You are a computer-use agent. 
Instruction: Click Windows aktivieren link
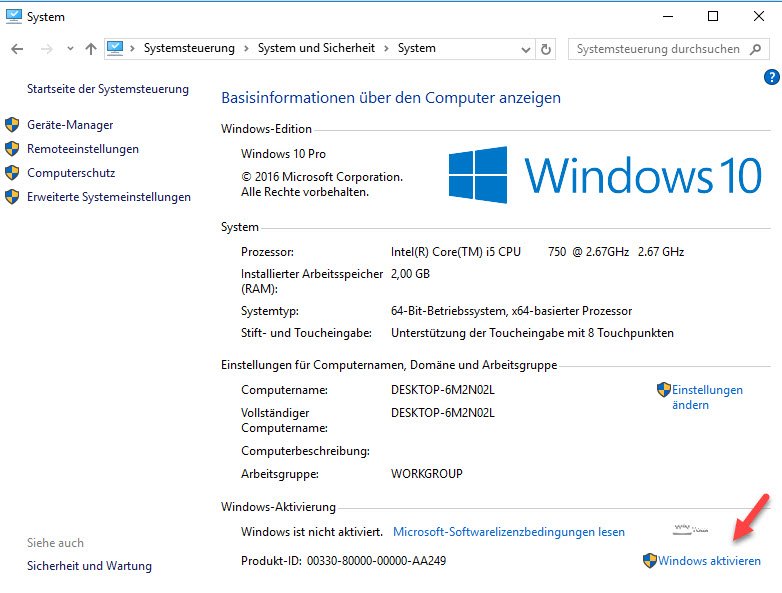709,561
